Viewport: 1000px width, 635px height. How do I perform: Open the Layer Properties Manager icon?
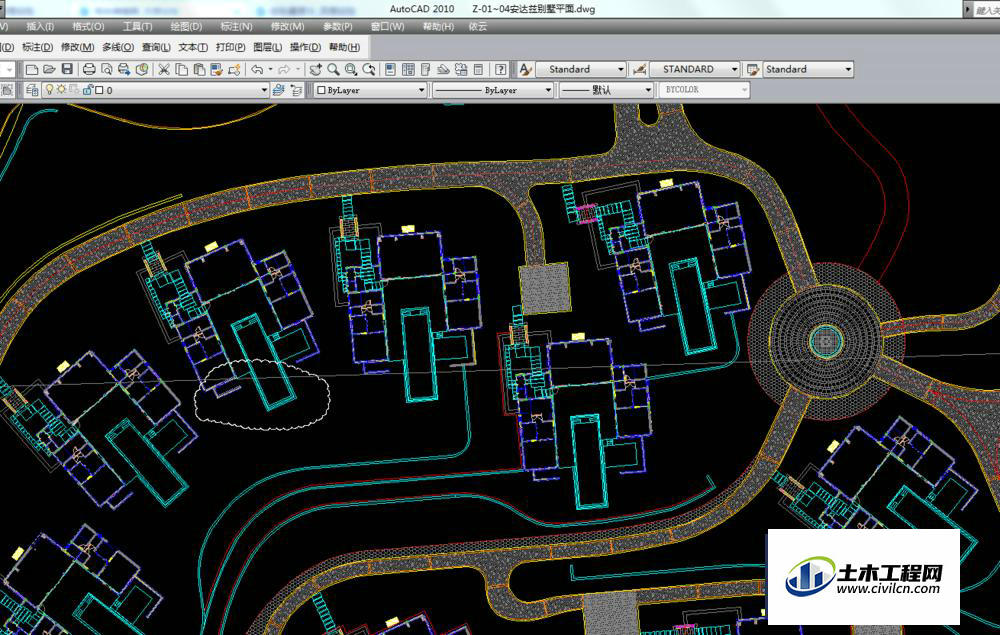[32, 91]
